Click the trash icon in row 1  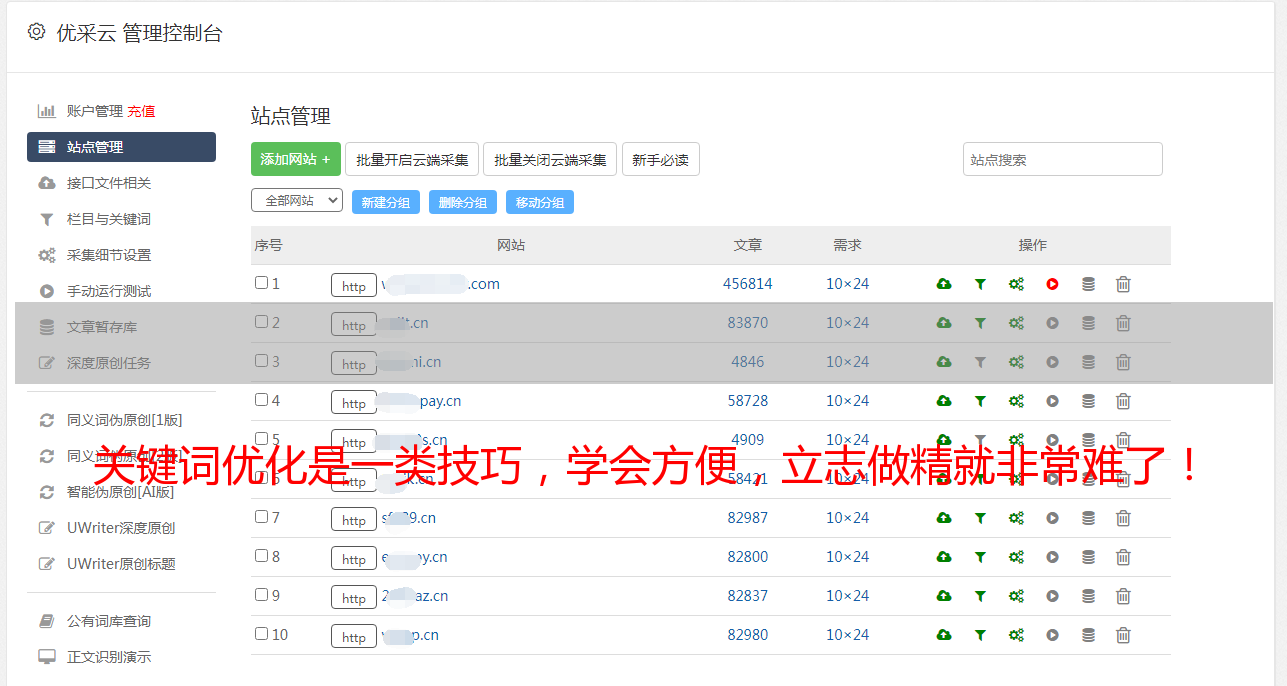(x=1123, y=284)
